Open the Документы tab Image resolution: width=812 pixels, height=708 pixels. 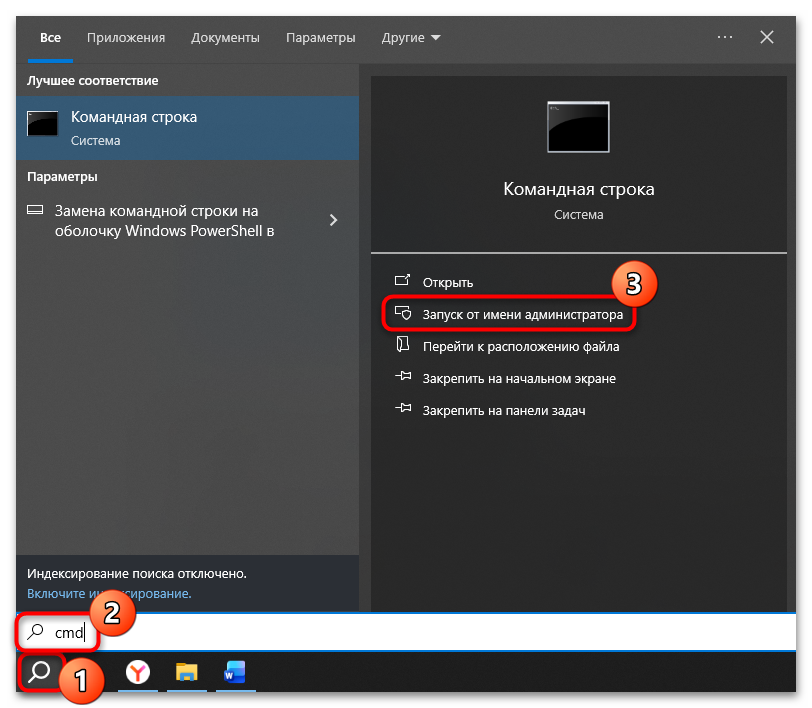225,38
